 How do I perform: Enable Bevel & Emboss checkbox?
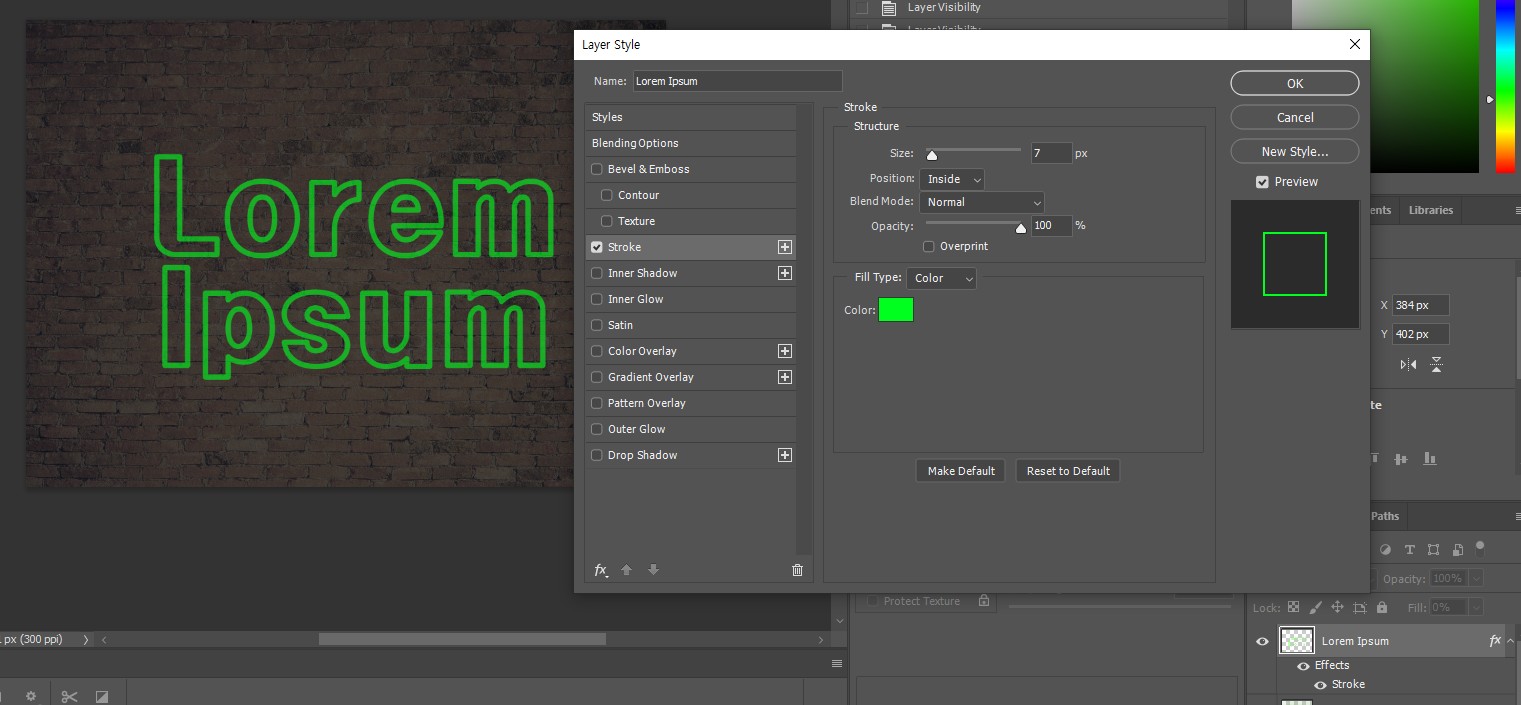pyautogui.click(x=597, y=169)
